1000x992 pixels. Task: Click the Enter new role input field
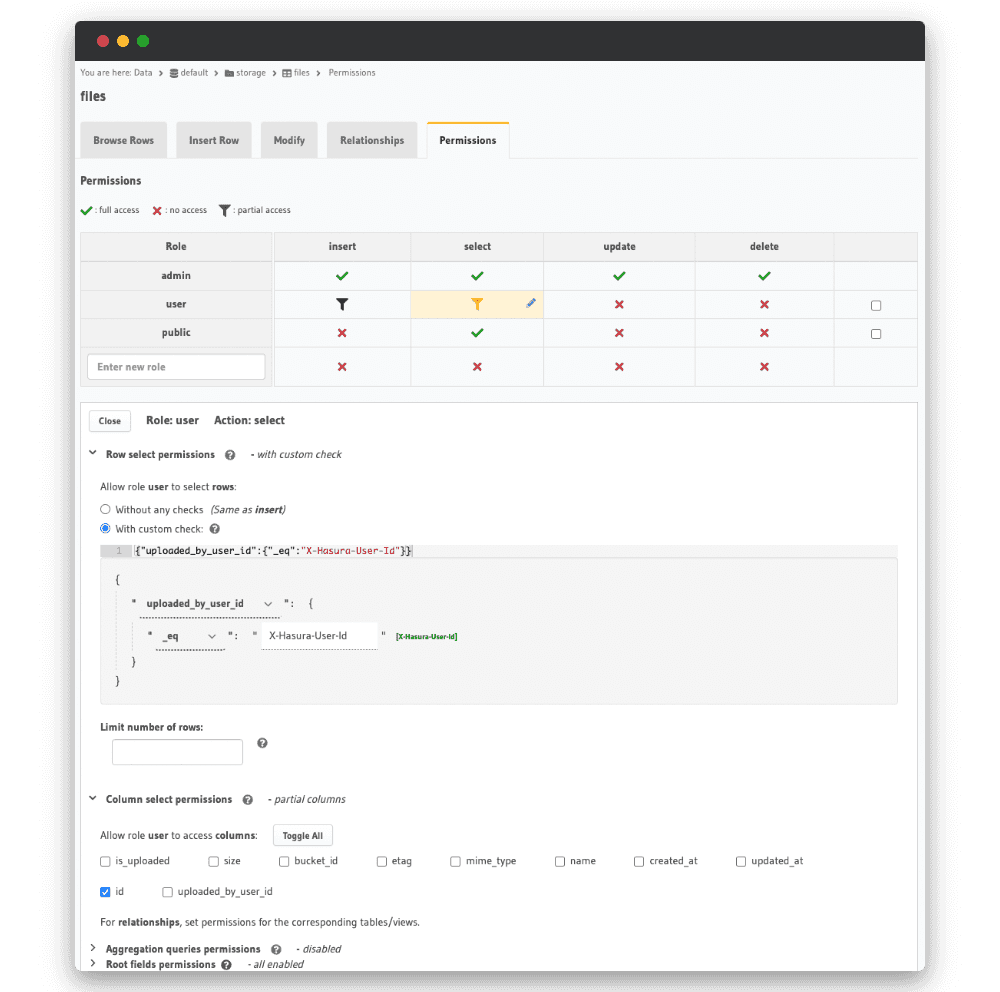[x=176, y=367]
